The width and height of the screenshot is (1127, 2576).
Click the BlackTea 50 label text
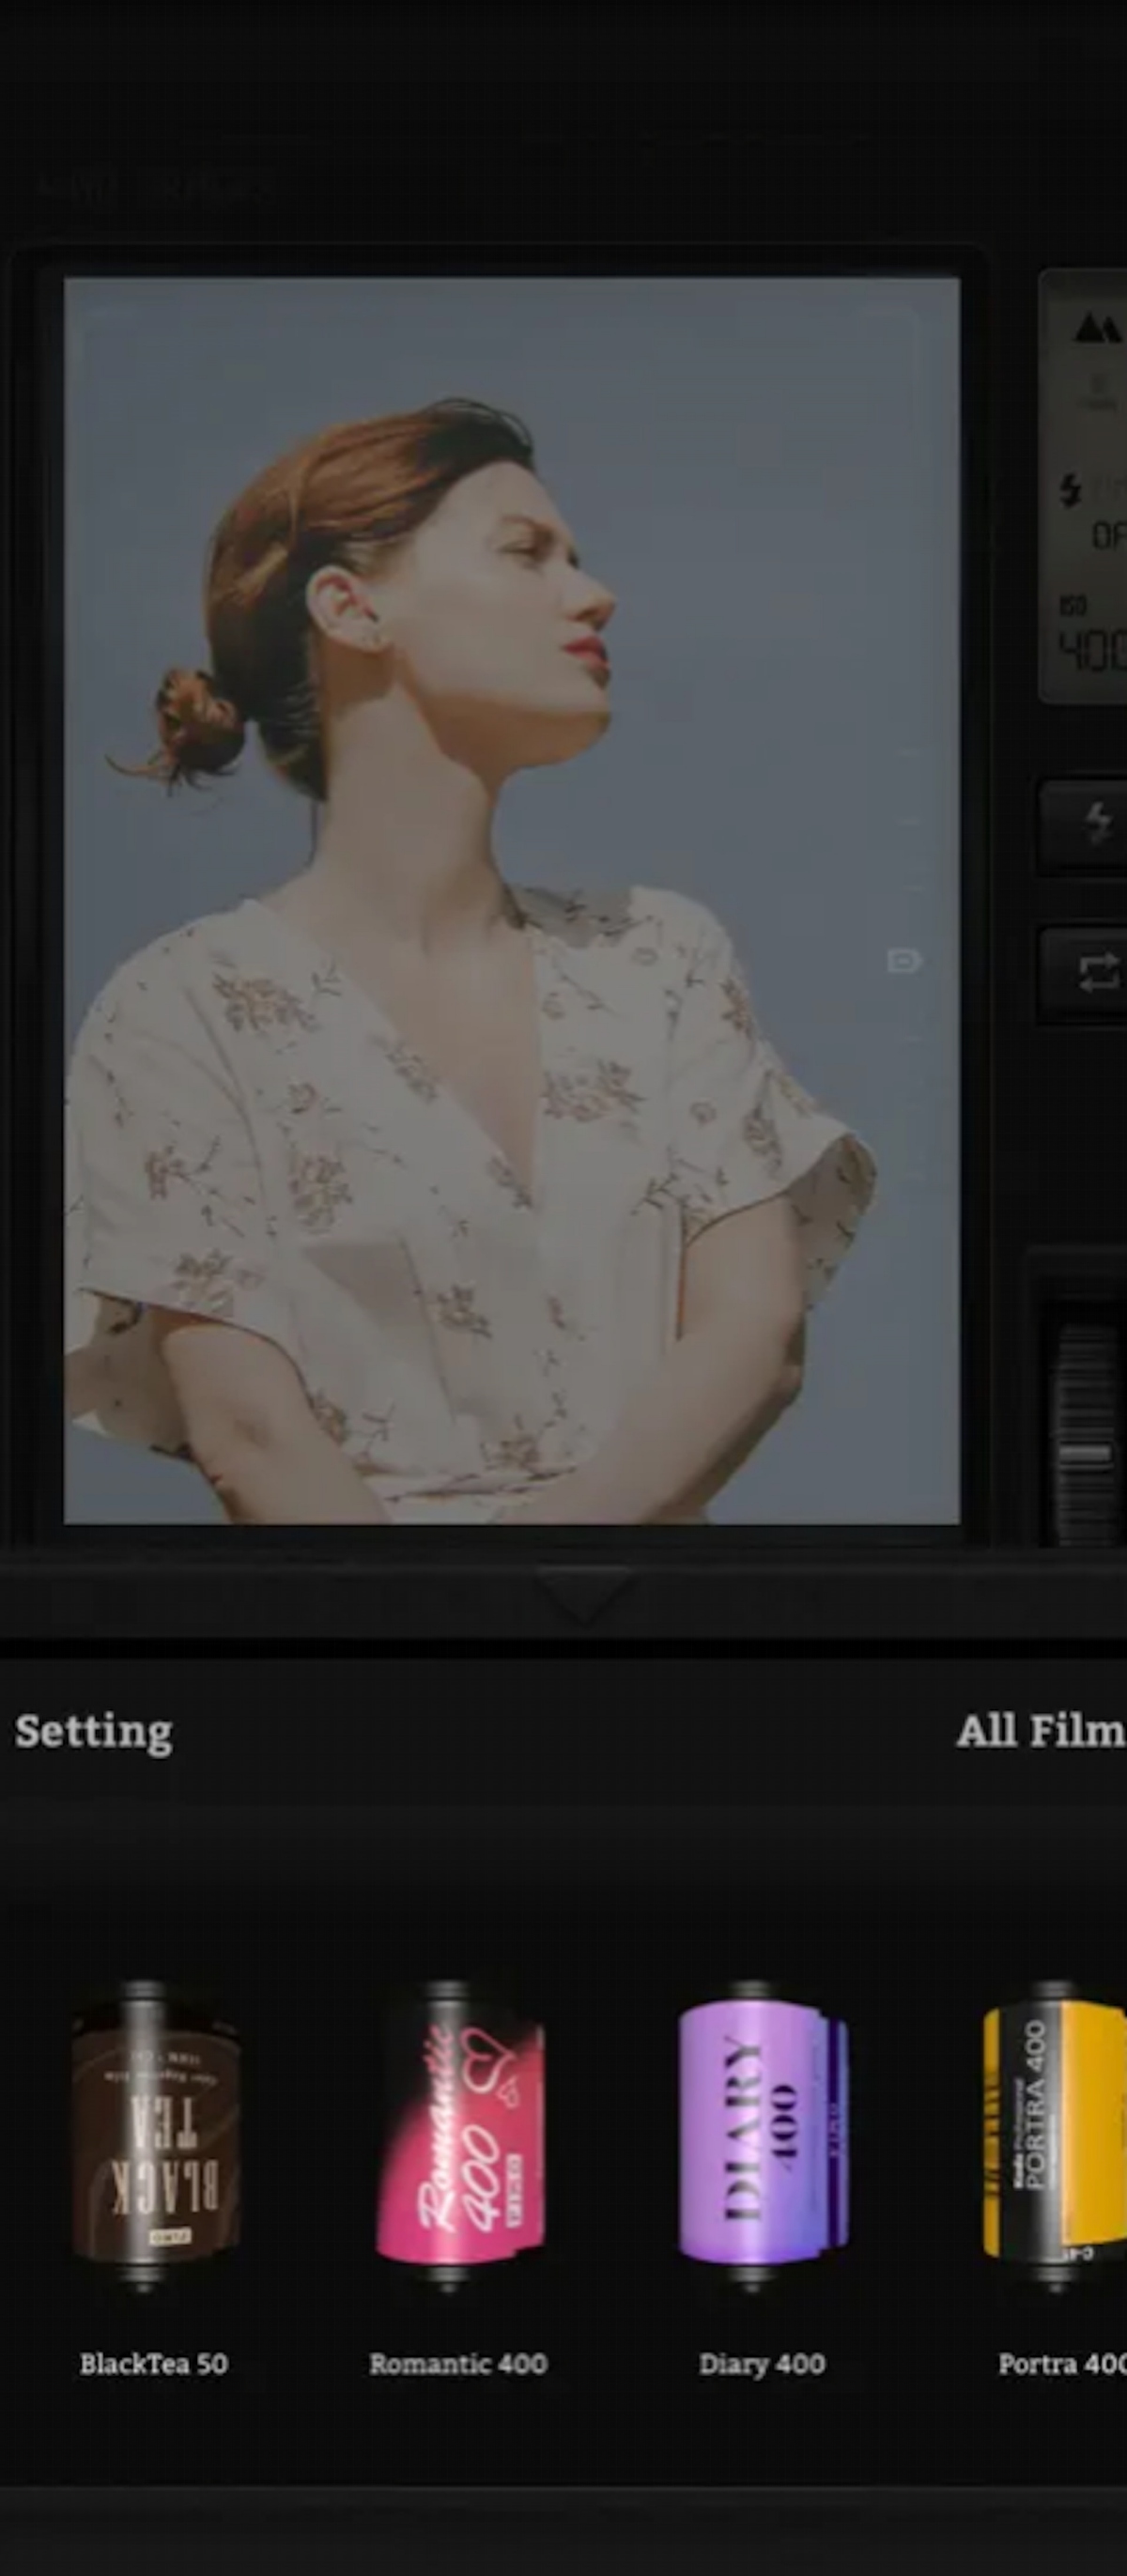click(154, 2364)
